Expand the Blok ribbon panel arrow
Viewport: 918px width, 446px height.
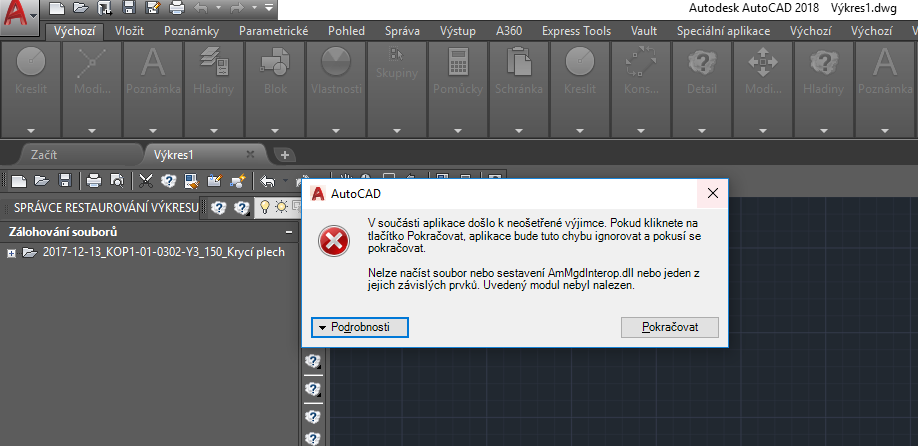[x=275, y=130]
